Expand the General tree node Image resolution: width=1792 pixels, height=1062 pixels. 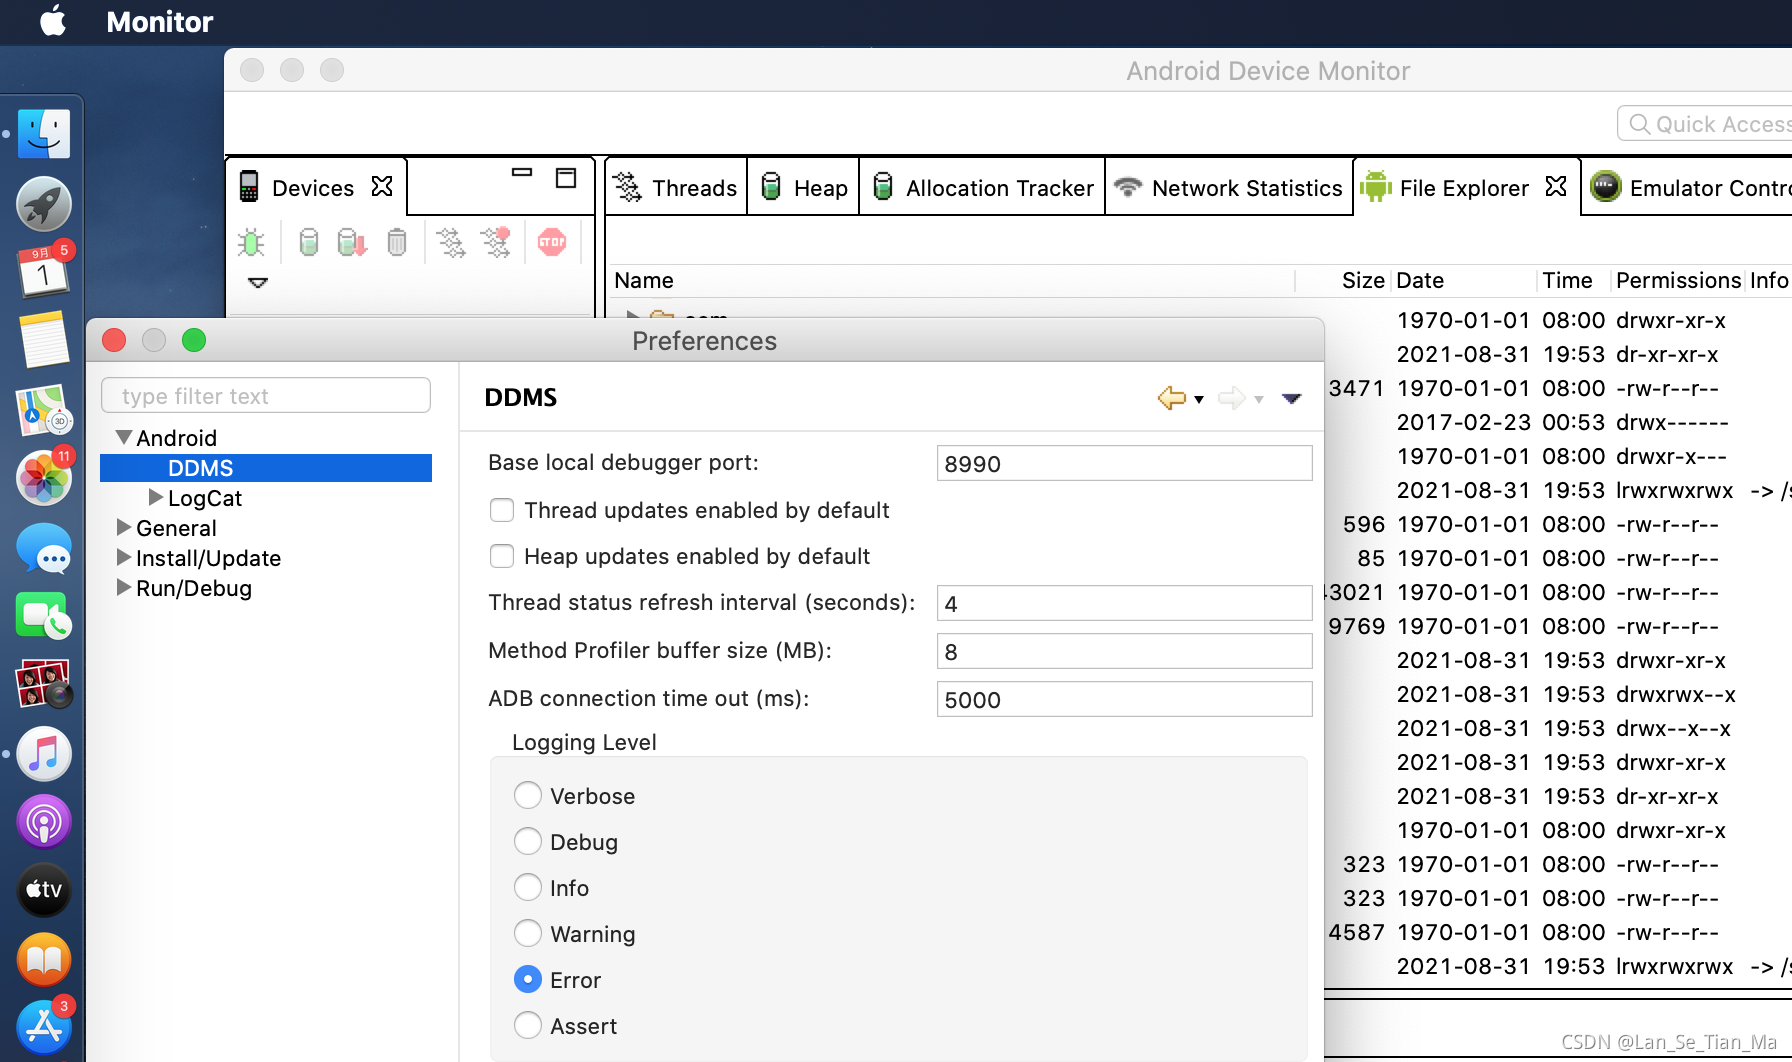(x=124, y=527)
